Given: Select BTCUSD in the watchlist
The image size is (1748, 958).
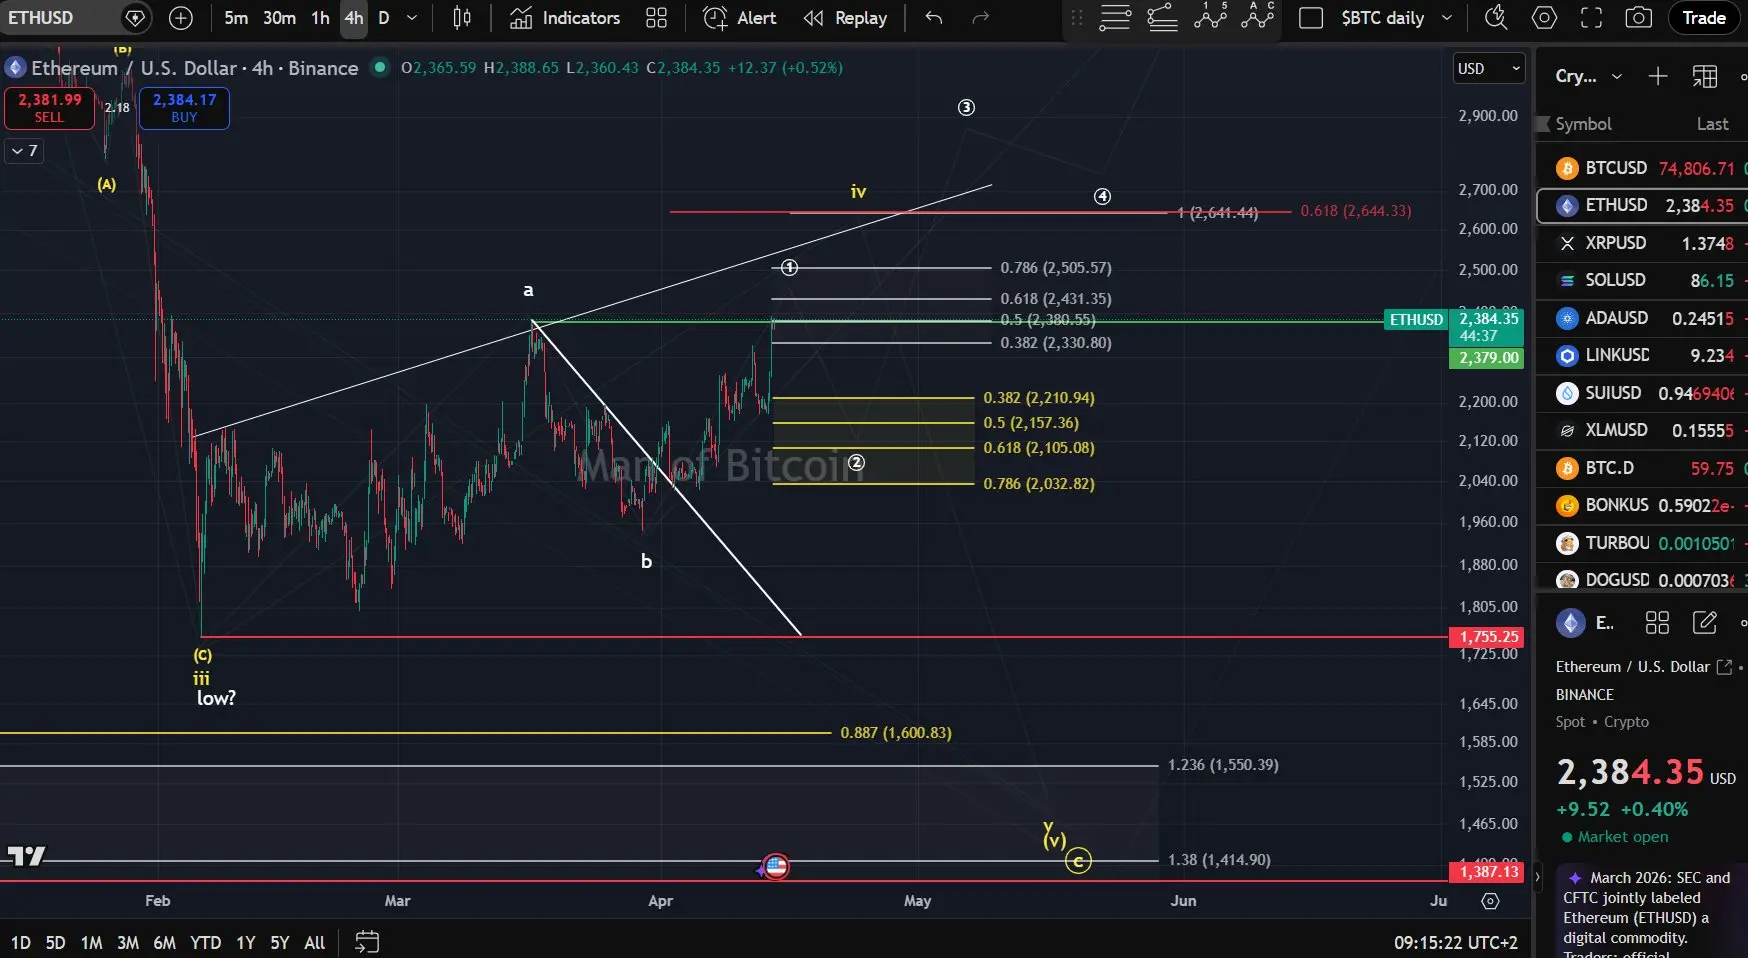Looking at the screenshot, I should [1642, 168].
